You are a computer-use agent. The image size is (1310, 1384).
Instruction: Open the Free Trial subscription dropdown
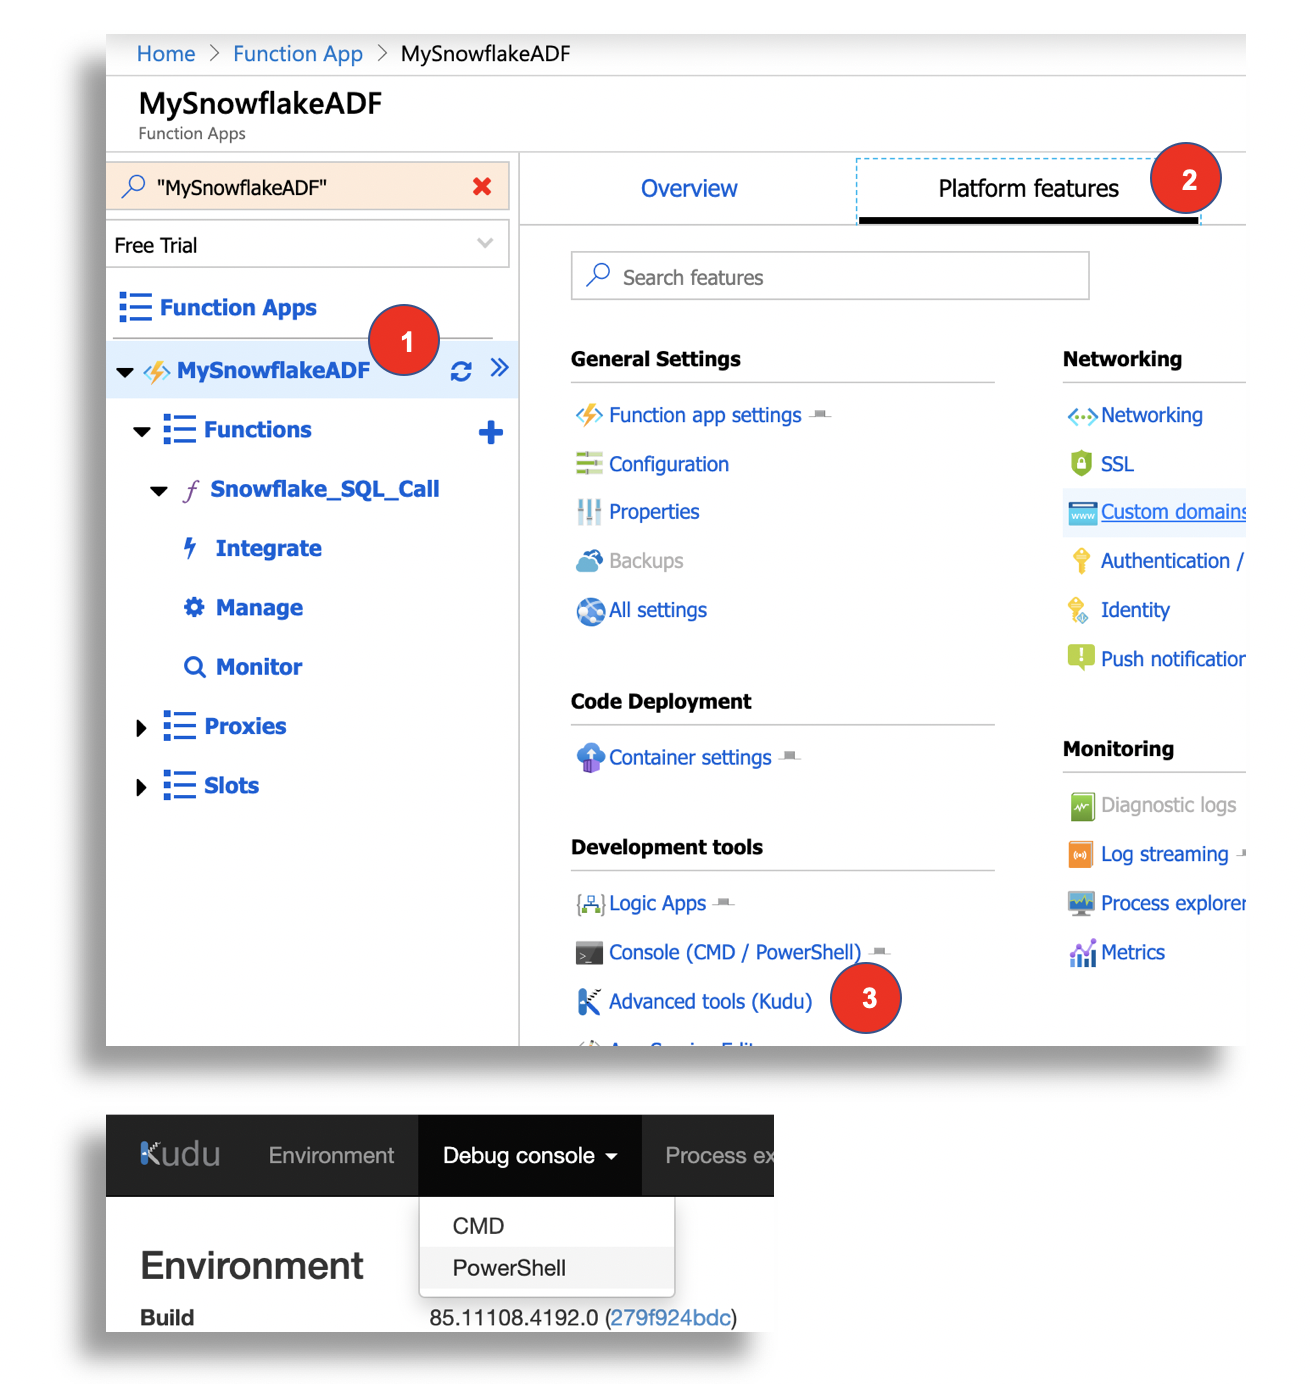307,244
